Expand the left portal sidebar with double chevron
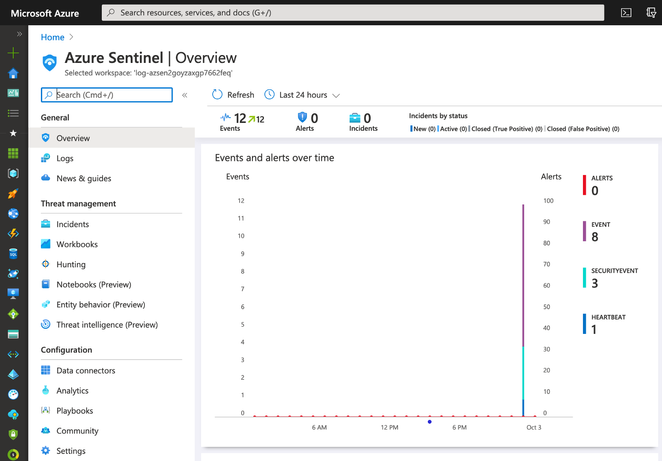Viewport: 662px width, 461px height. pyautogui.click(x=19, y=34)
